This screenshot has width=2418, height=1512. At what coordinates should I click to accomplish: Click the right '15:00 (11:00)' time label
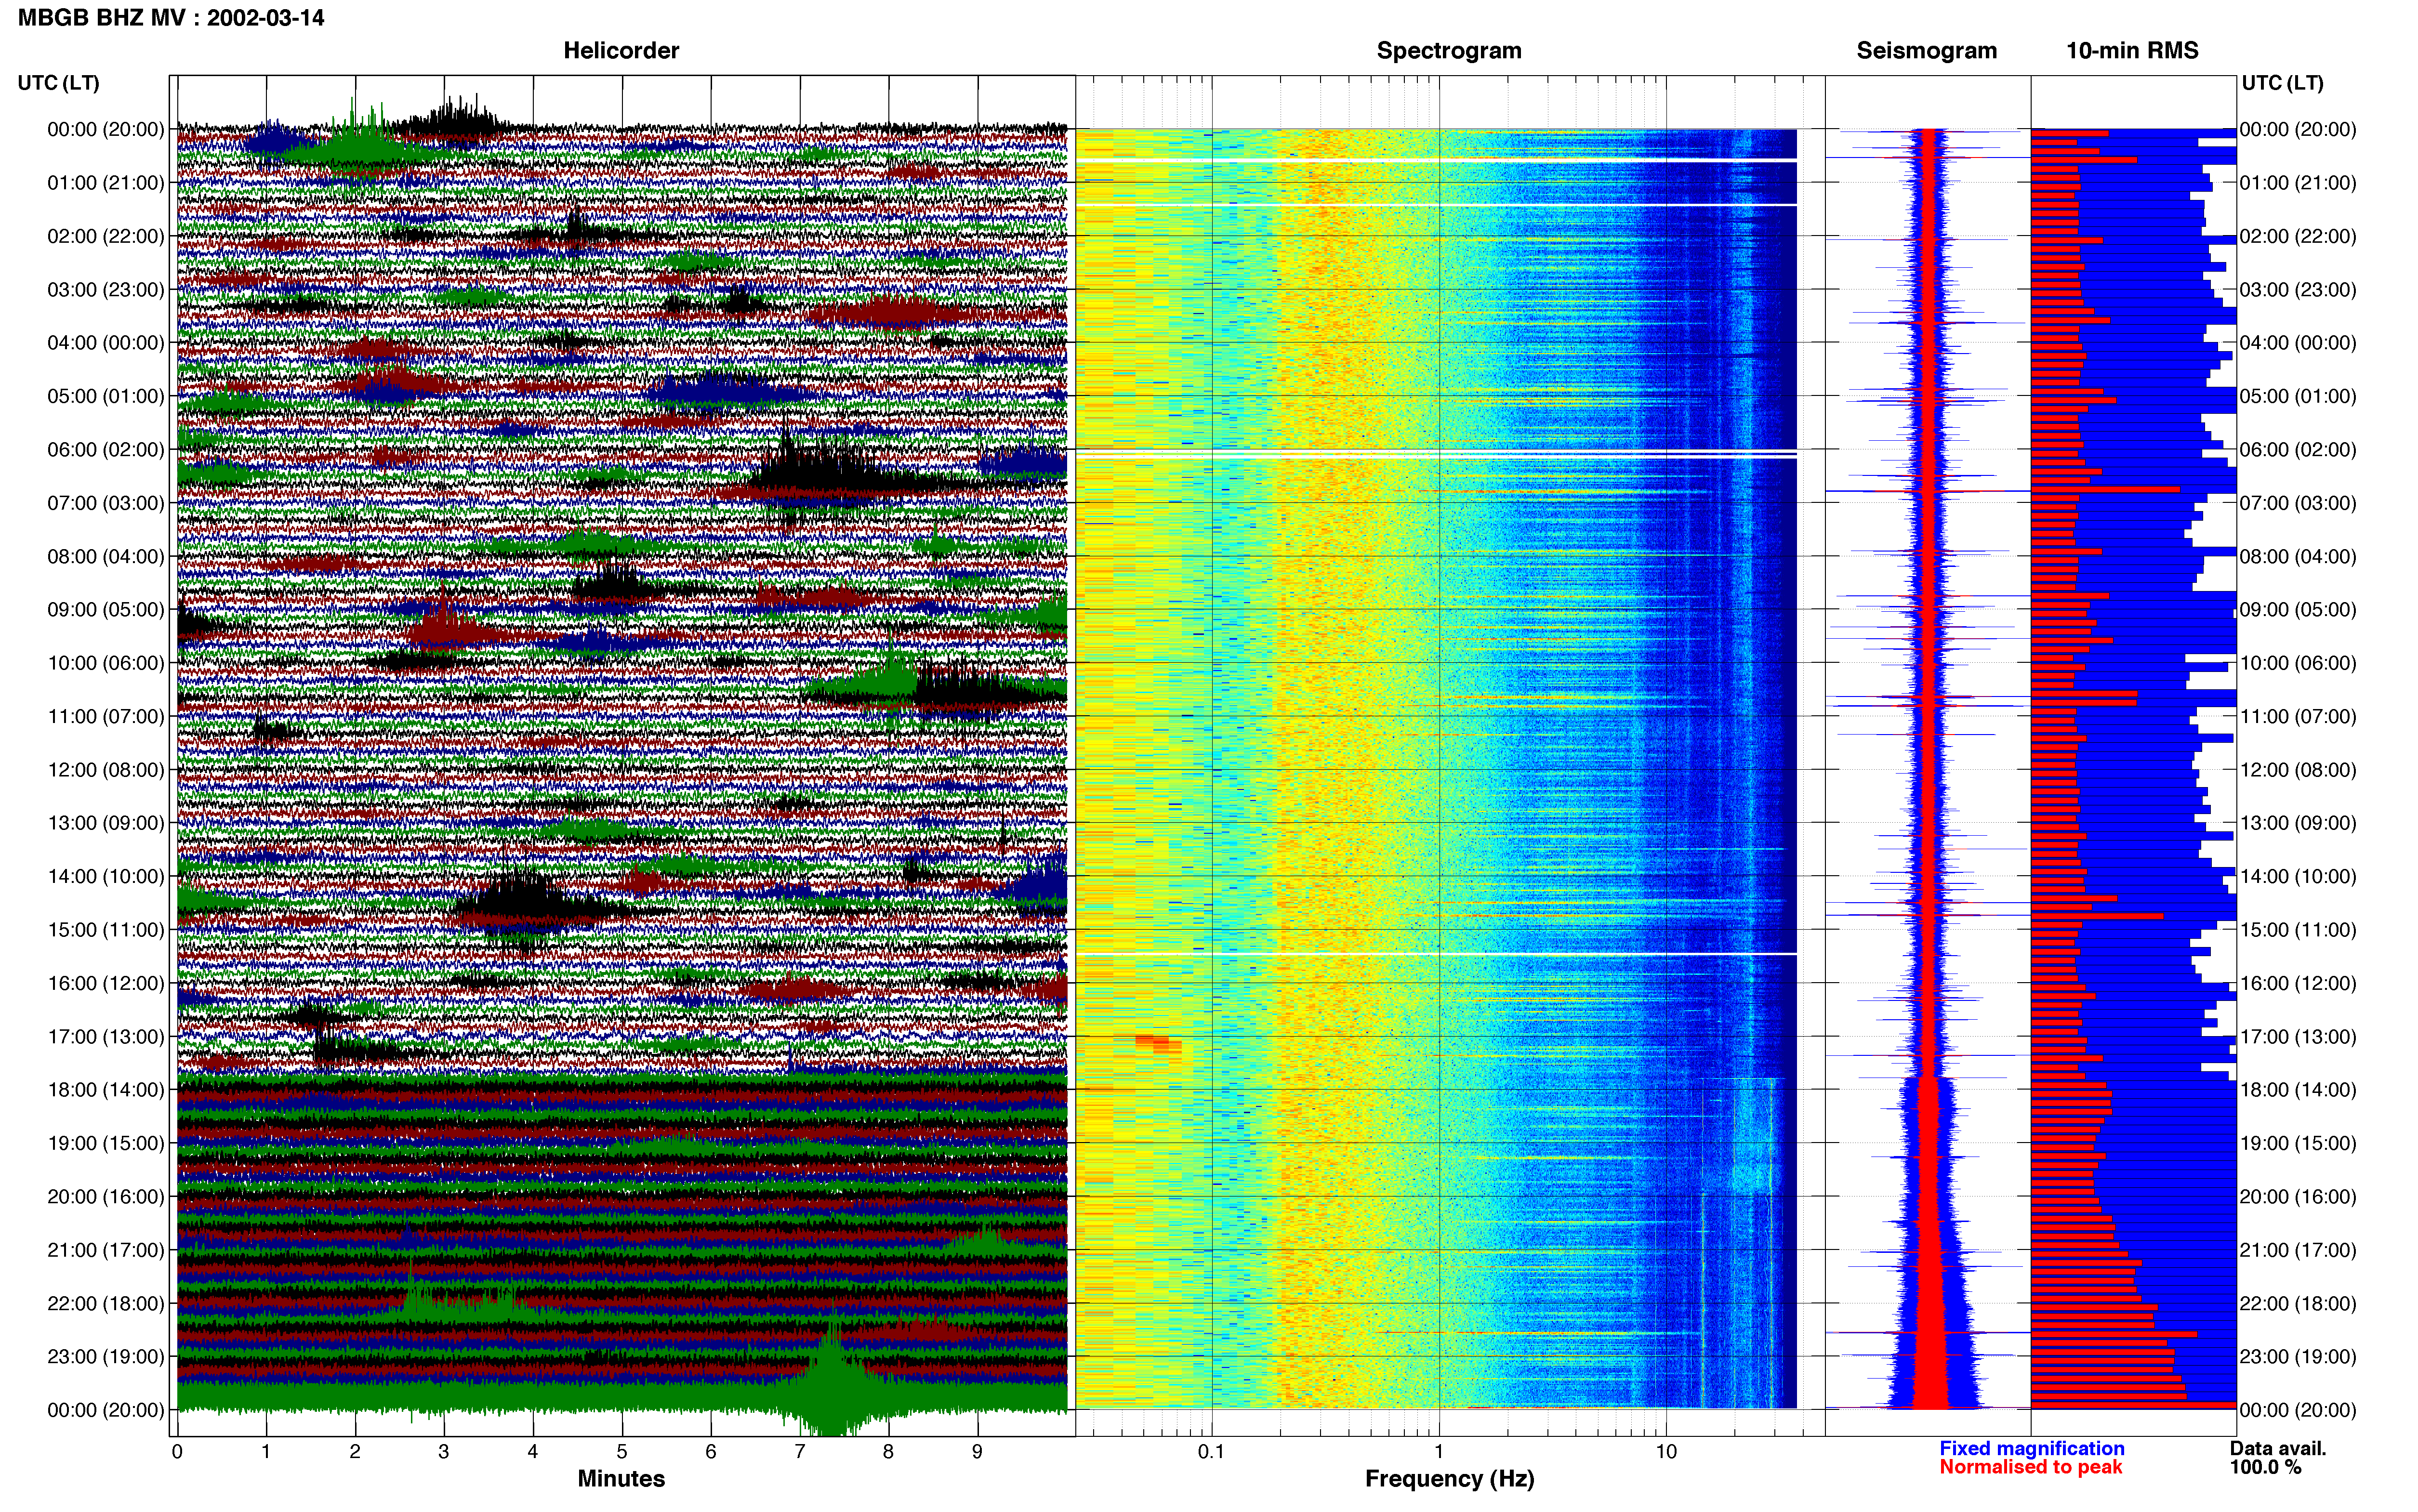coord(2298,930)
